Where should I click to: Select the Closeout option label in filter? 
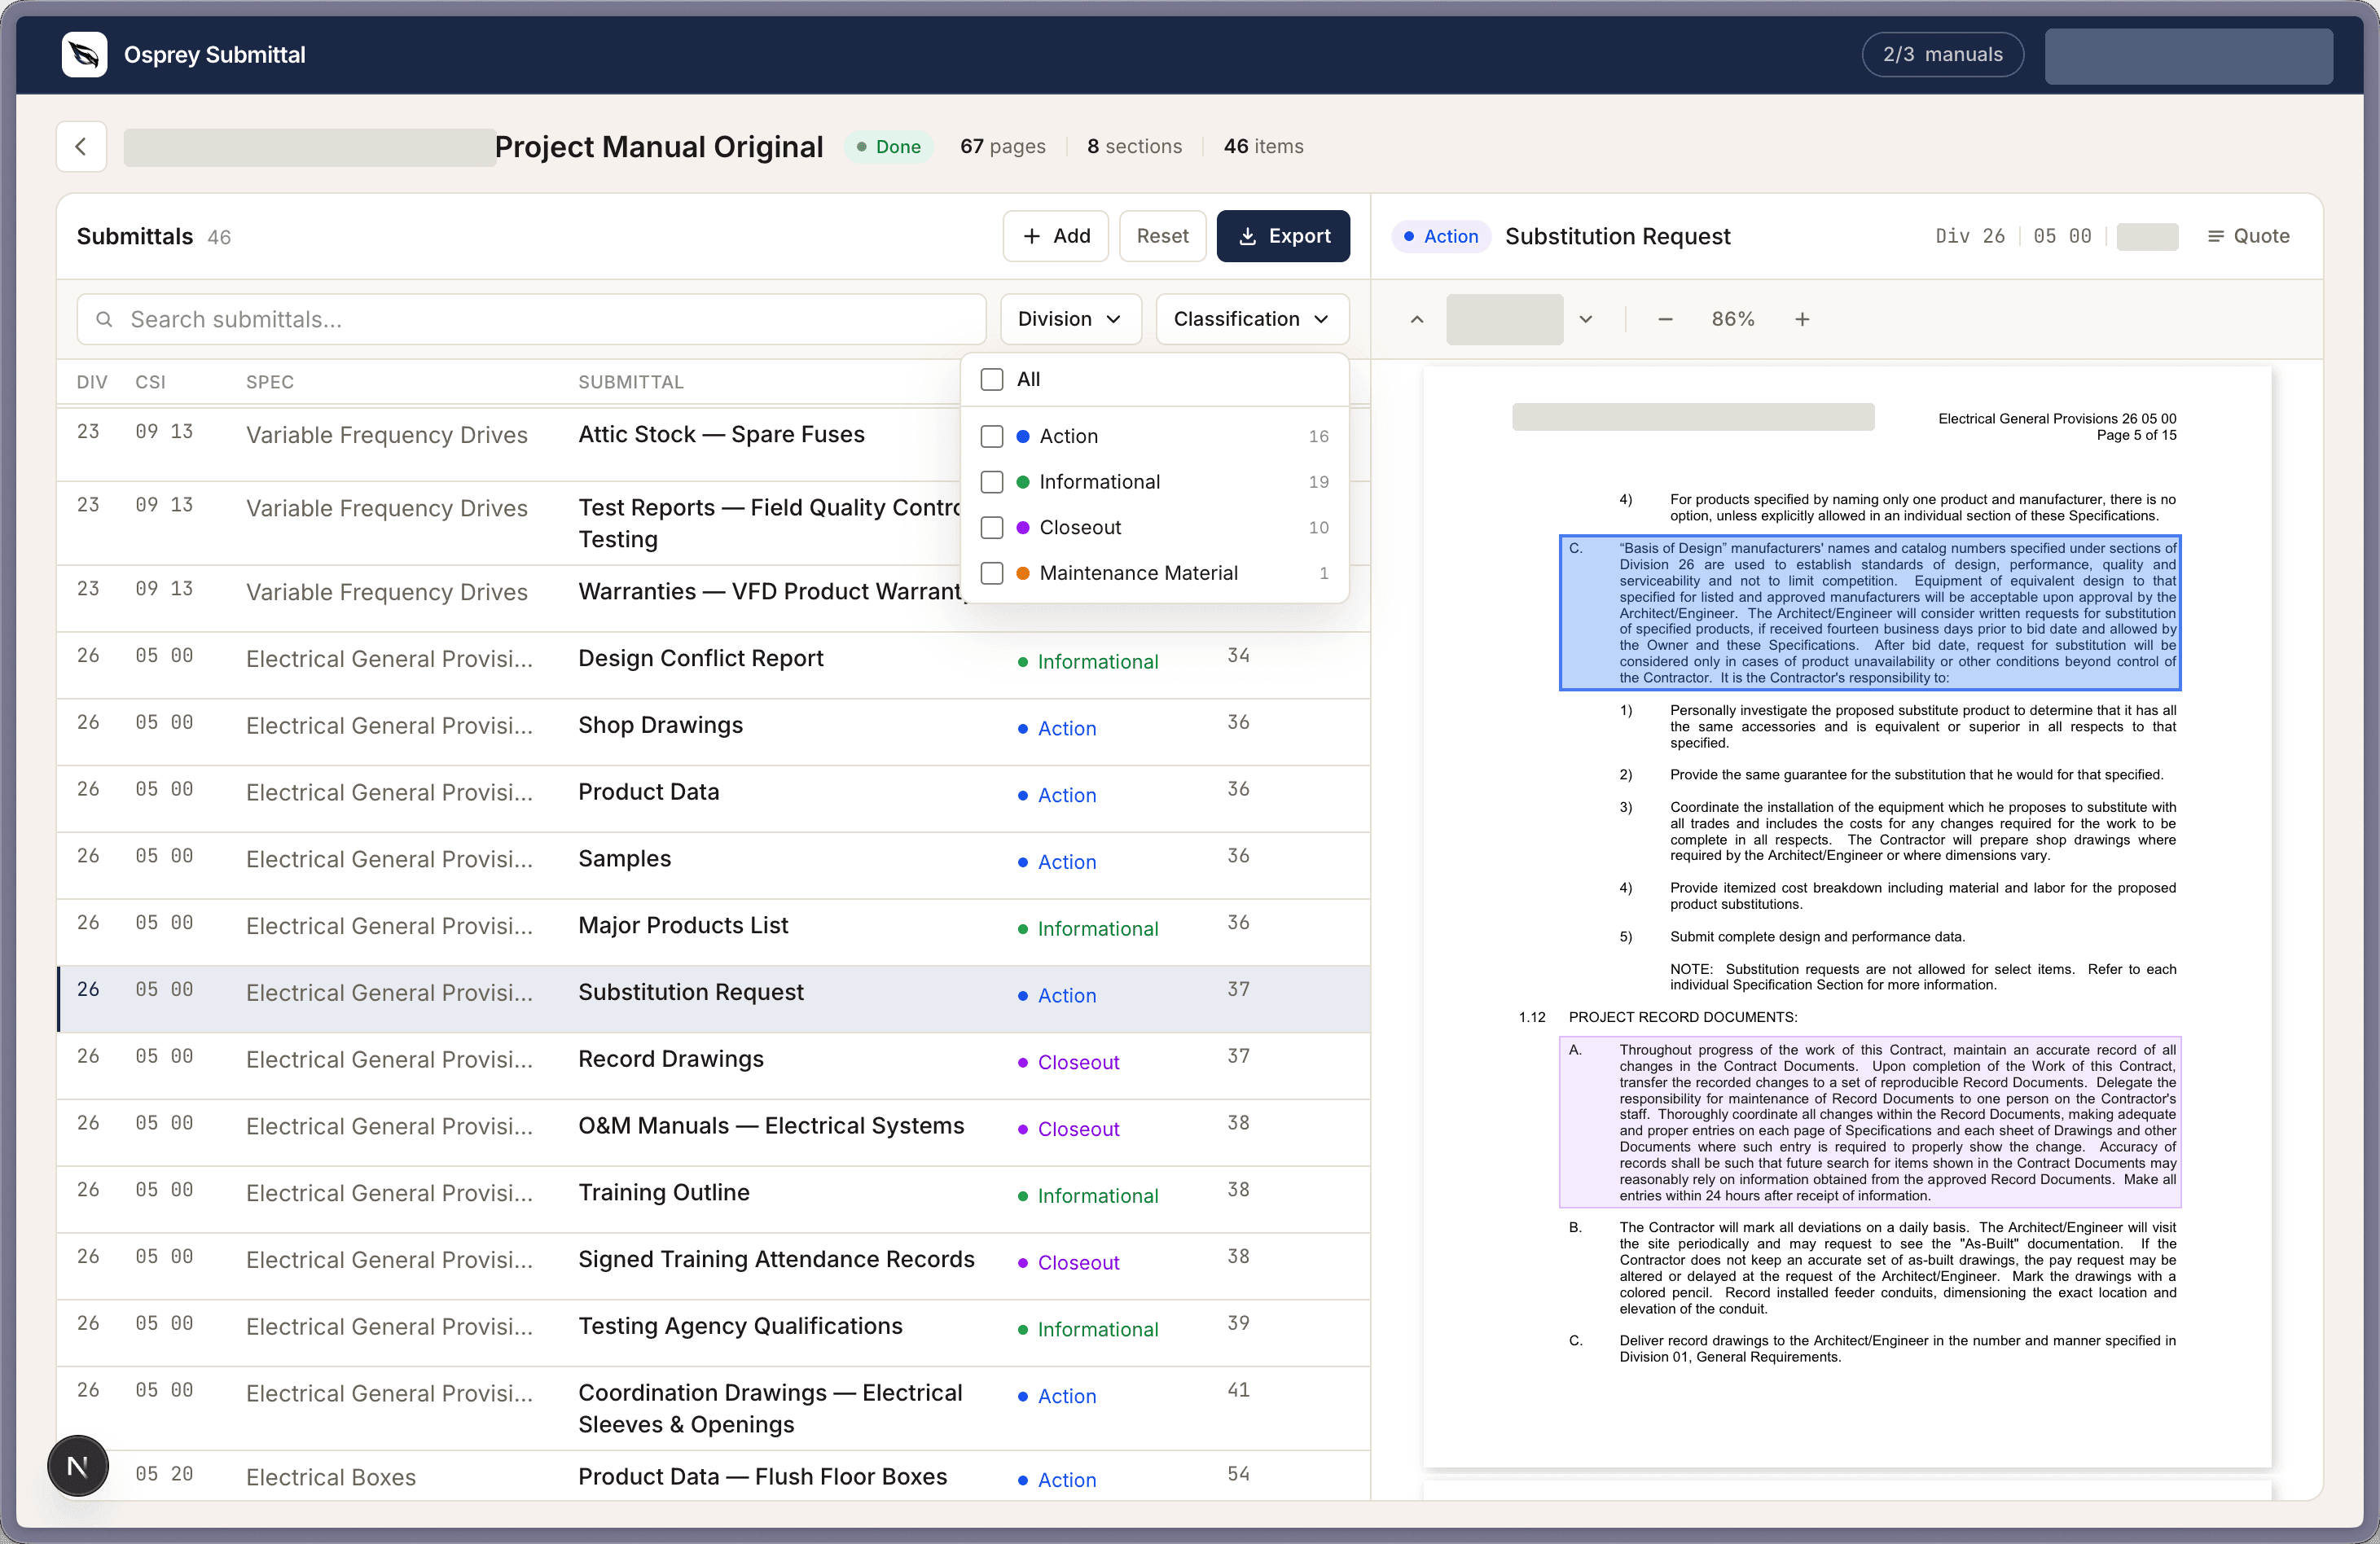click(1080, 527)
